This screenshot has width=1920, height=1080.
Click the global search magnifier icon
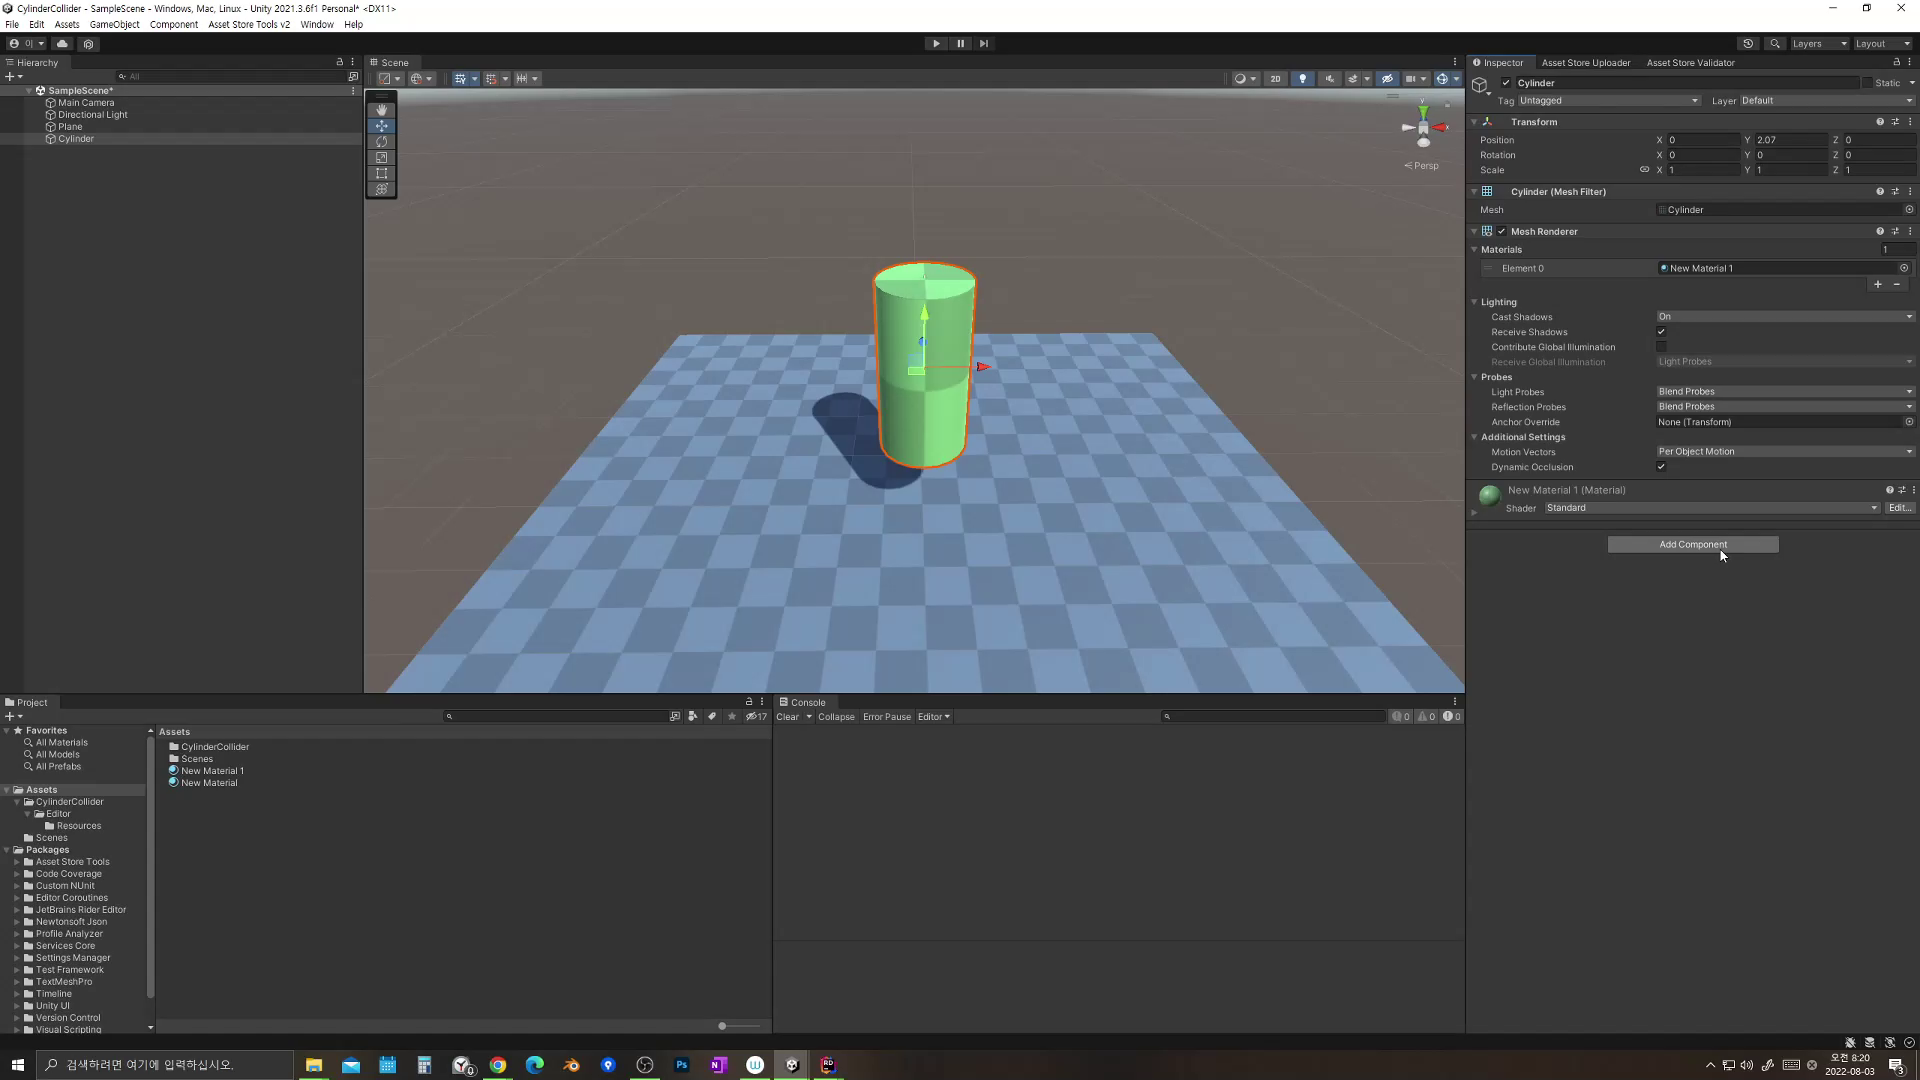coord(1775,44)
